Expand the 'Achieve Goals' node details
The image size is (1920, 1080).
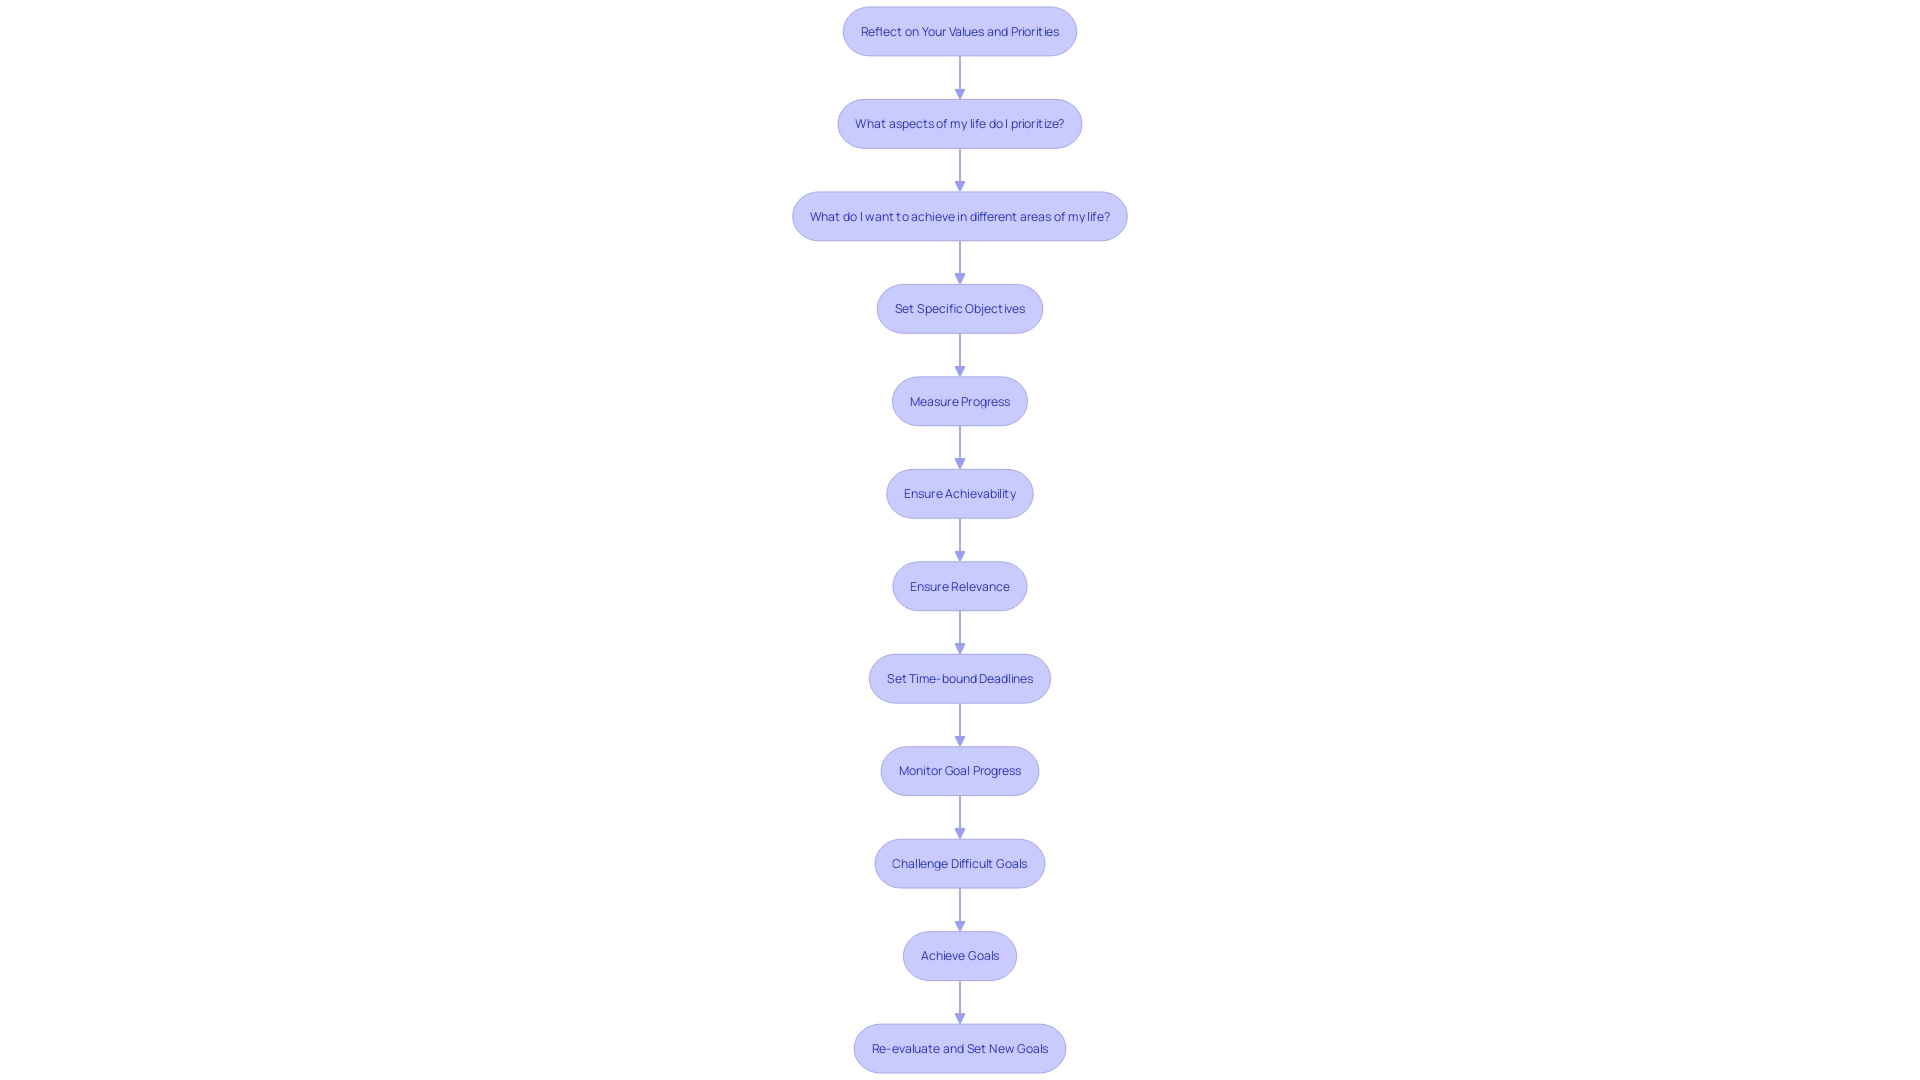[959, 955]
